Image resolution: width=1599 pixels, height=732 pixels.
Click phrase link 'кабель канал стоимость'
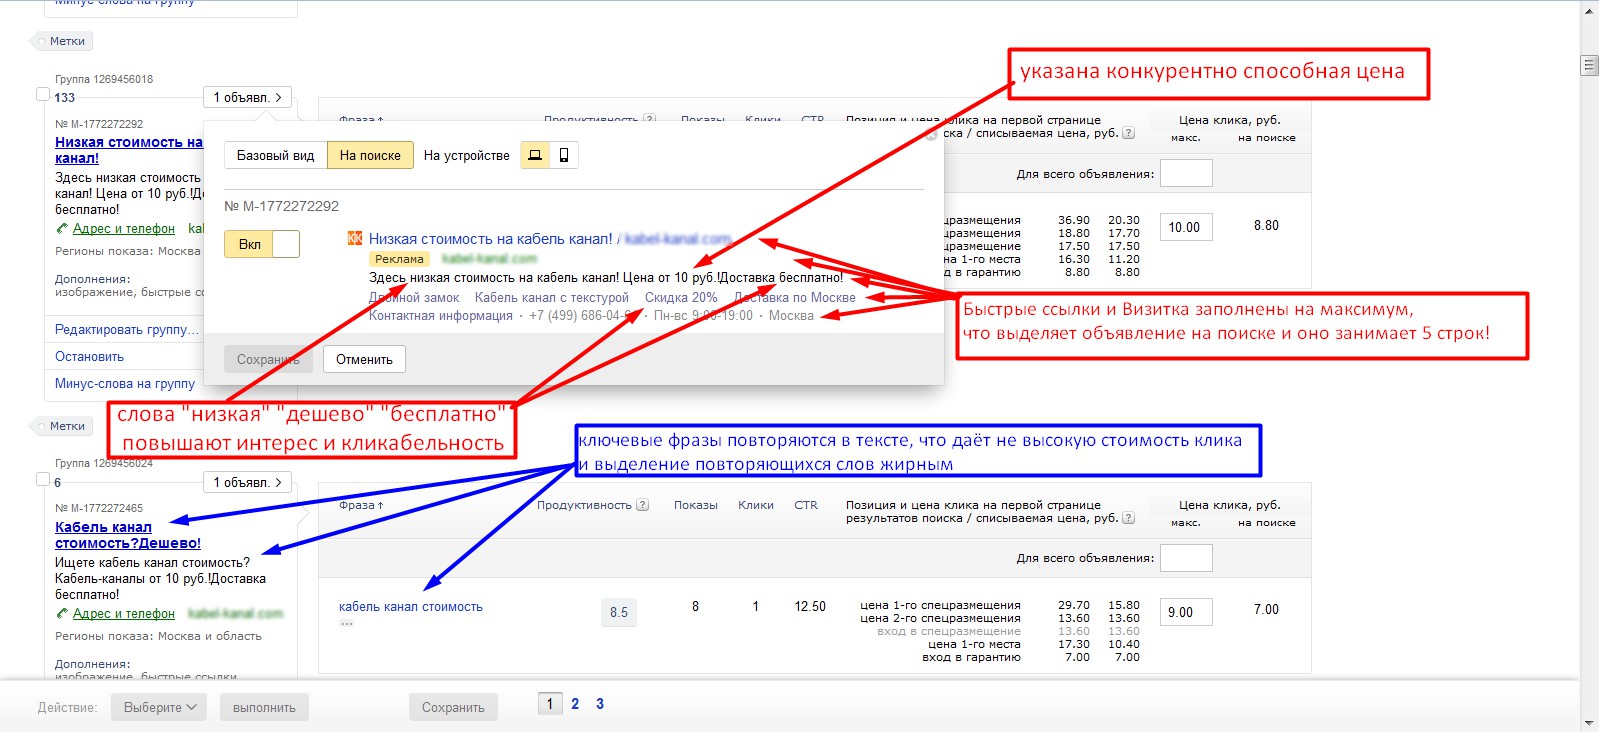pyautogui.click(x=411, y=607)
